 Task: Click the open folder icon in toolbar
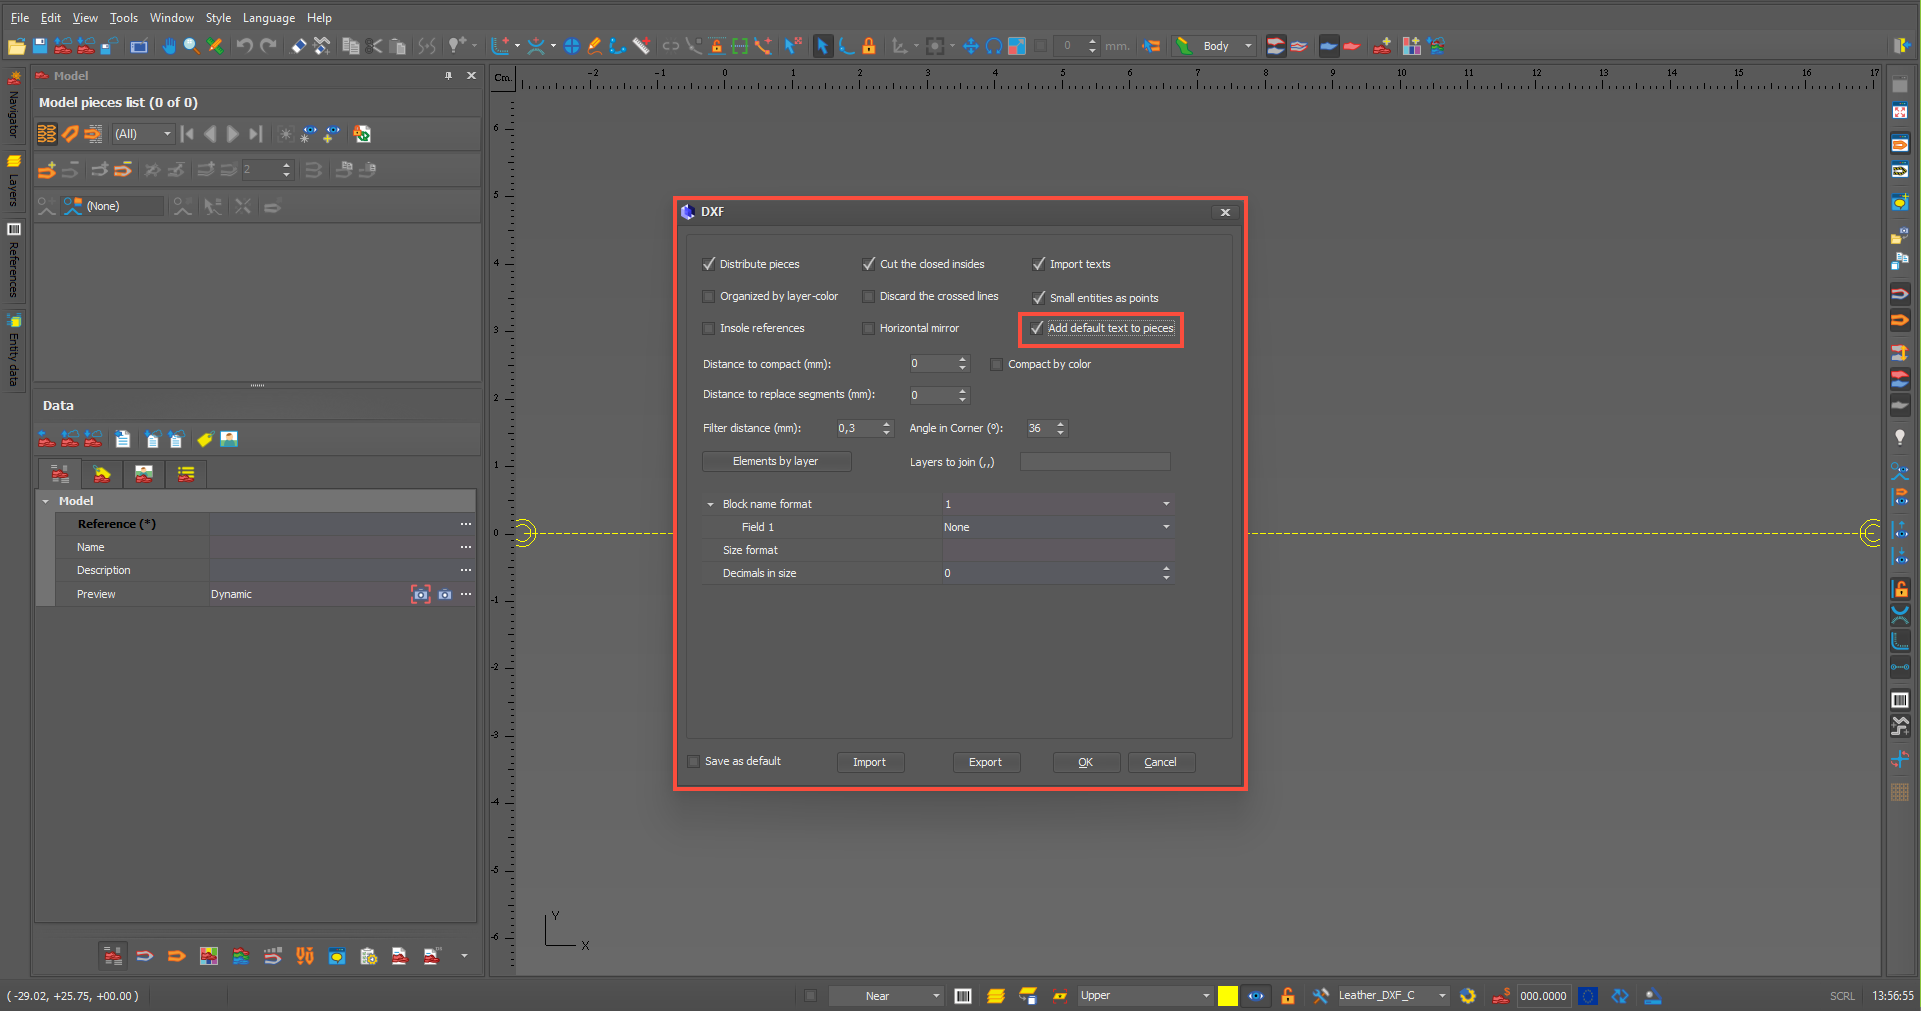(16, 46)
